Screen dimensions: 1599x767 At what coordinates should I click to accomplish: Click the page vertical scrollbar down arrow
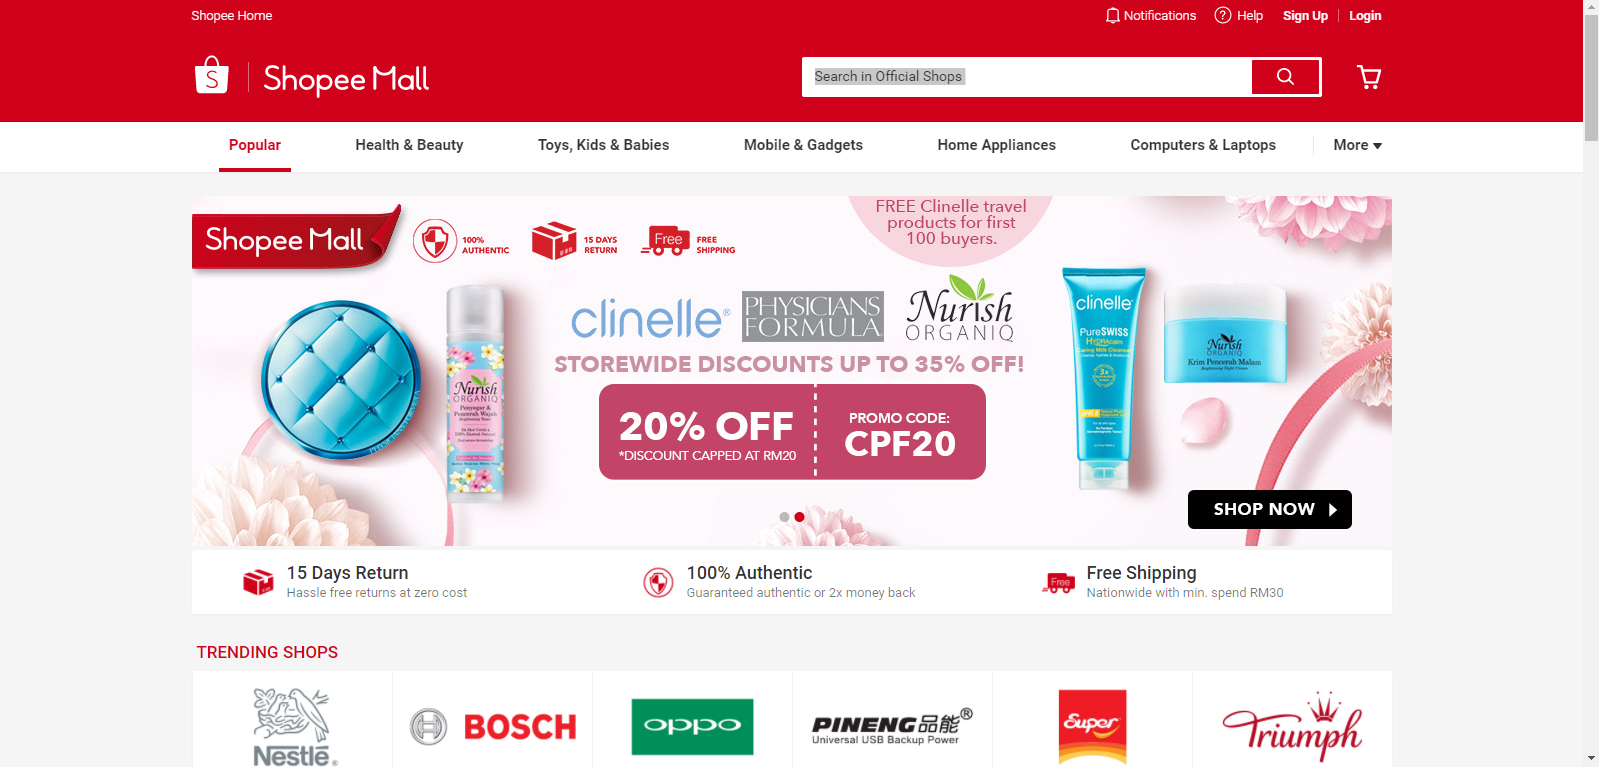click(1591, 758)
